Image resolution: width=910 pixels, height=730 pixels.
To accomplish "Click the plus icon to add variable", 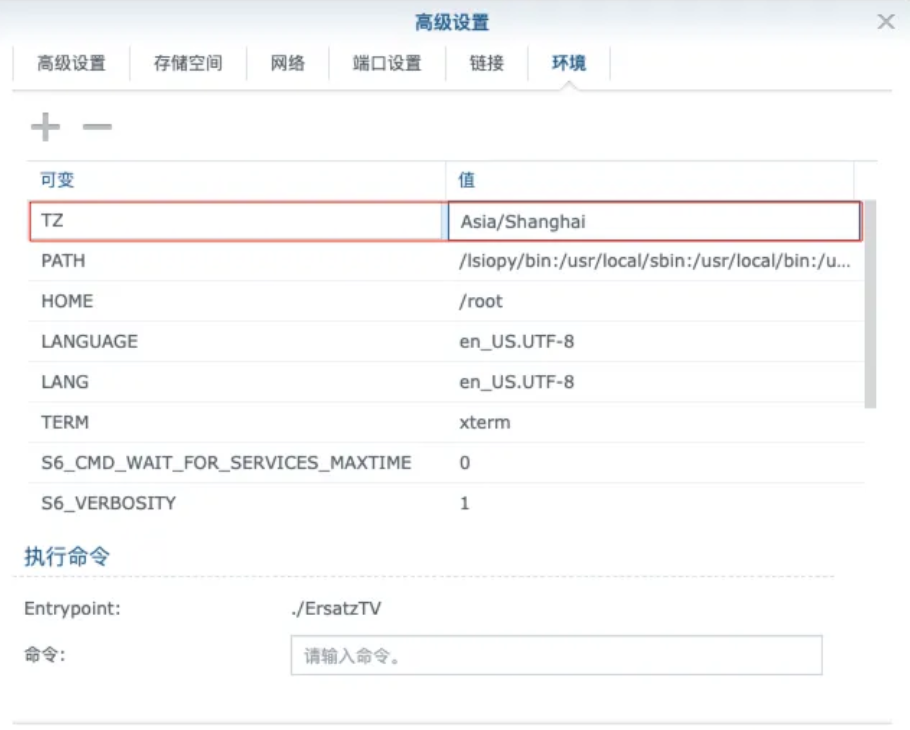I will (45, 127).
